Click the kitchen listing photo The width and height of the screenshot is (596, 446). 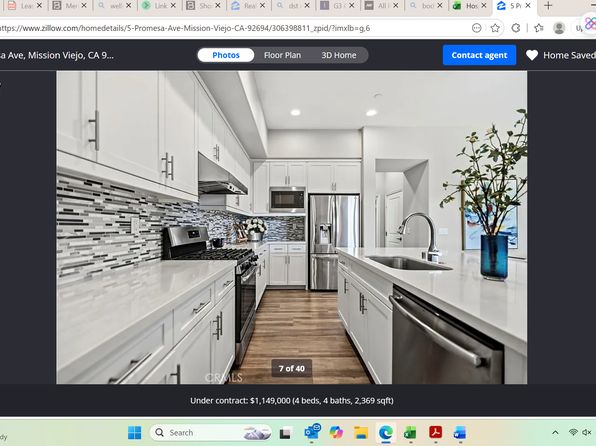coord(292,227)
